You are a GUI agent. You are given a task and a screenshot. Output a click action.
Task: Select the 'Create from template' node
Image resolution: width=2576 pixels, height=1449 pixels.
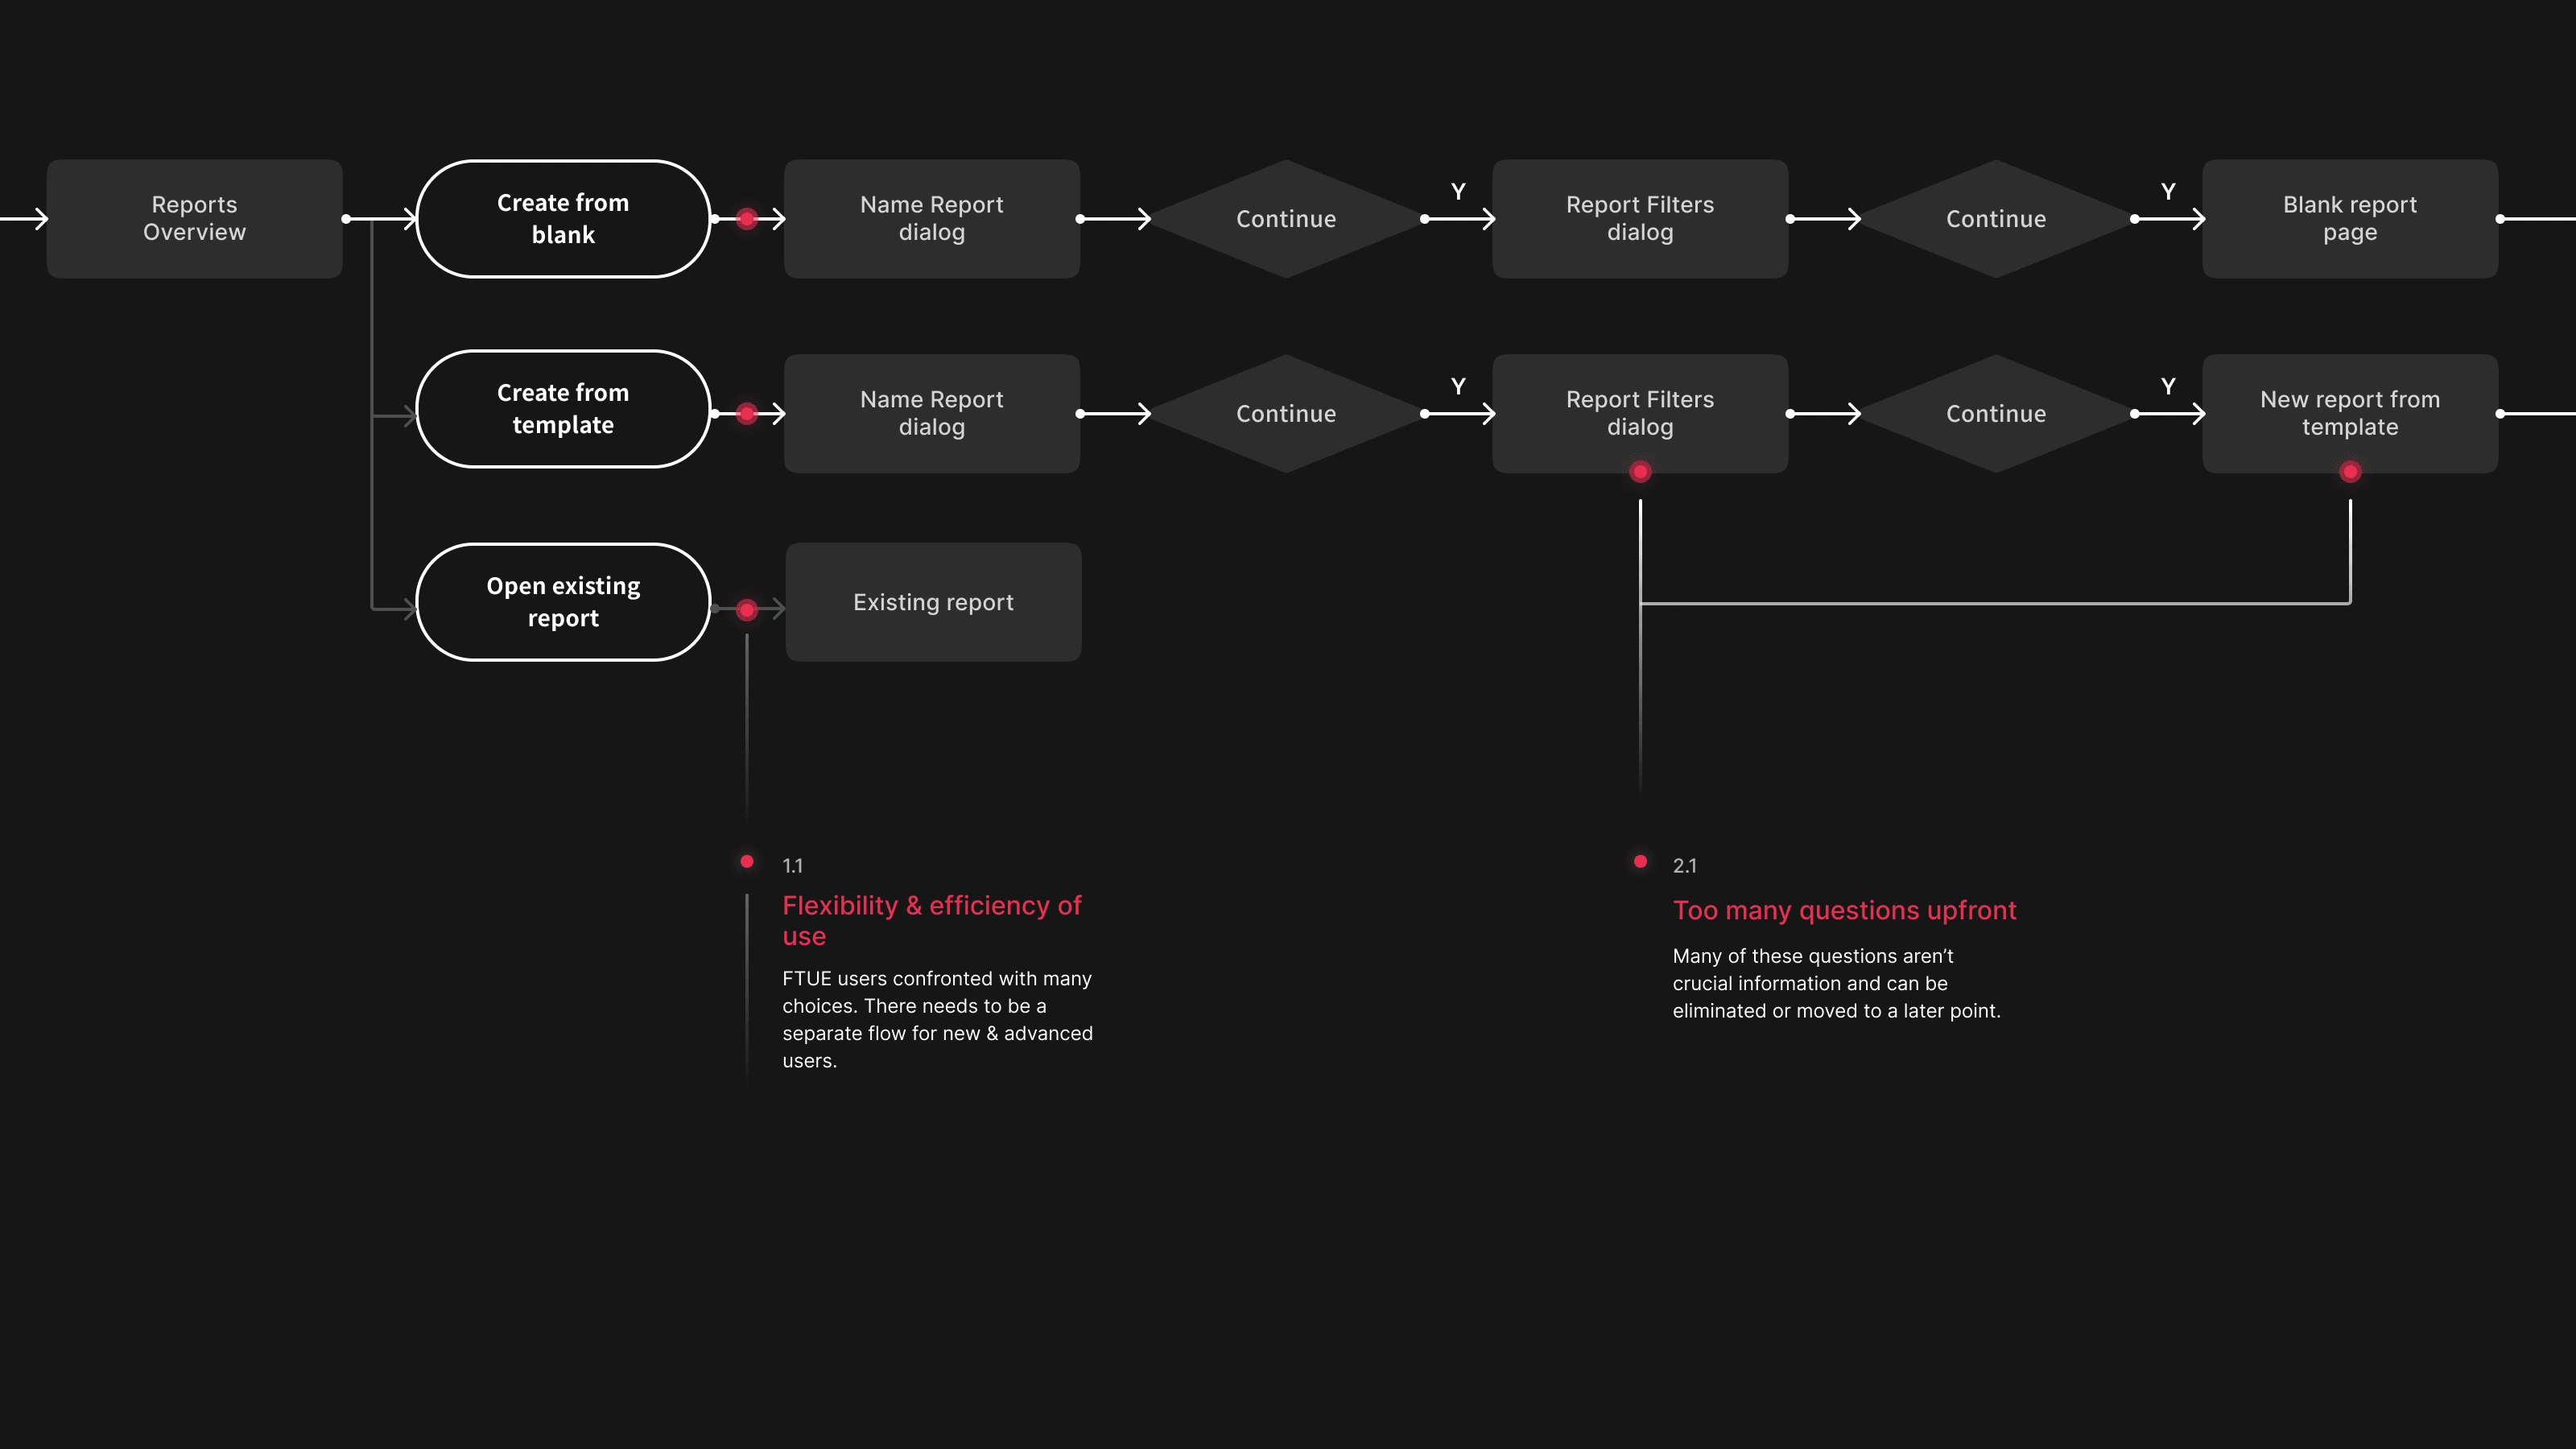click(563, 411)
